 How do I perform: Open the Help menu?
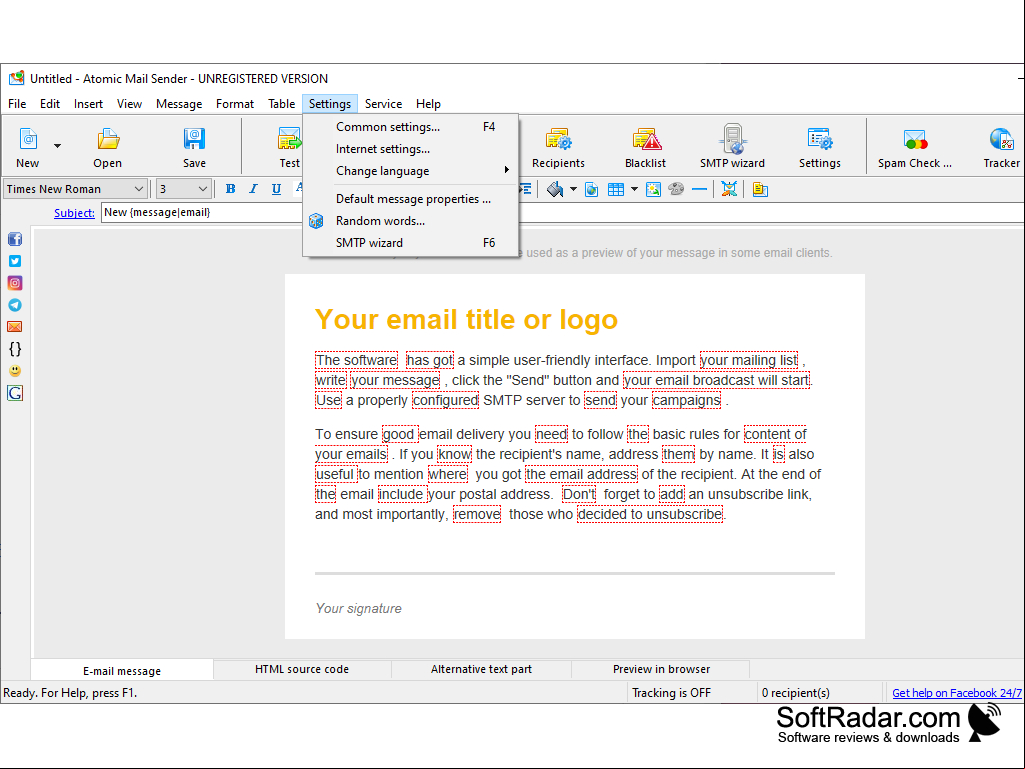coord(428,103)
